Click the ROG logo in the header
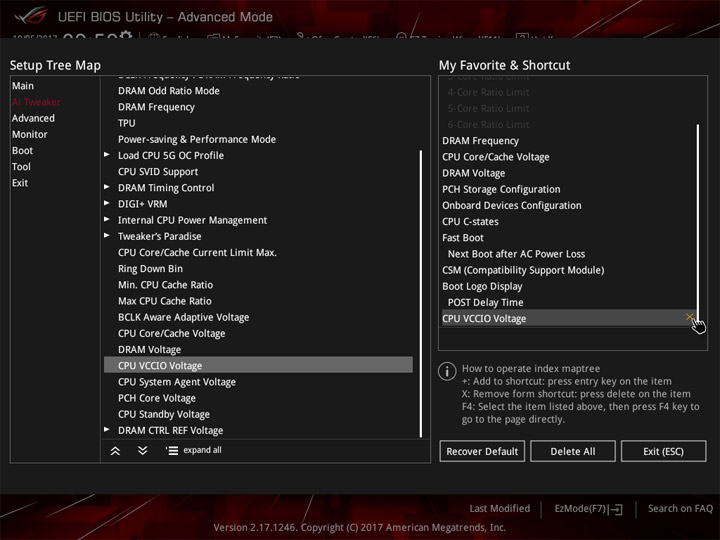Viewport: 720px width, 540px height. [x=30, y=17]
